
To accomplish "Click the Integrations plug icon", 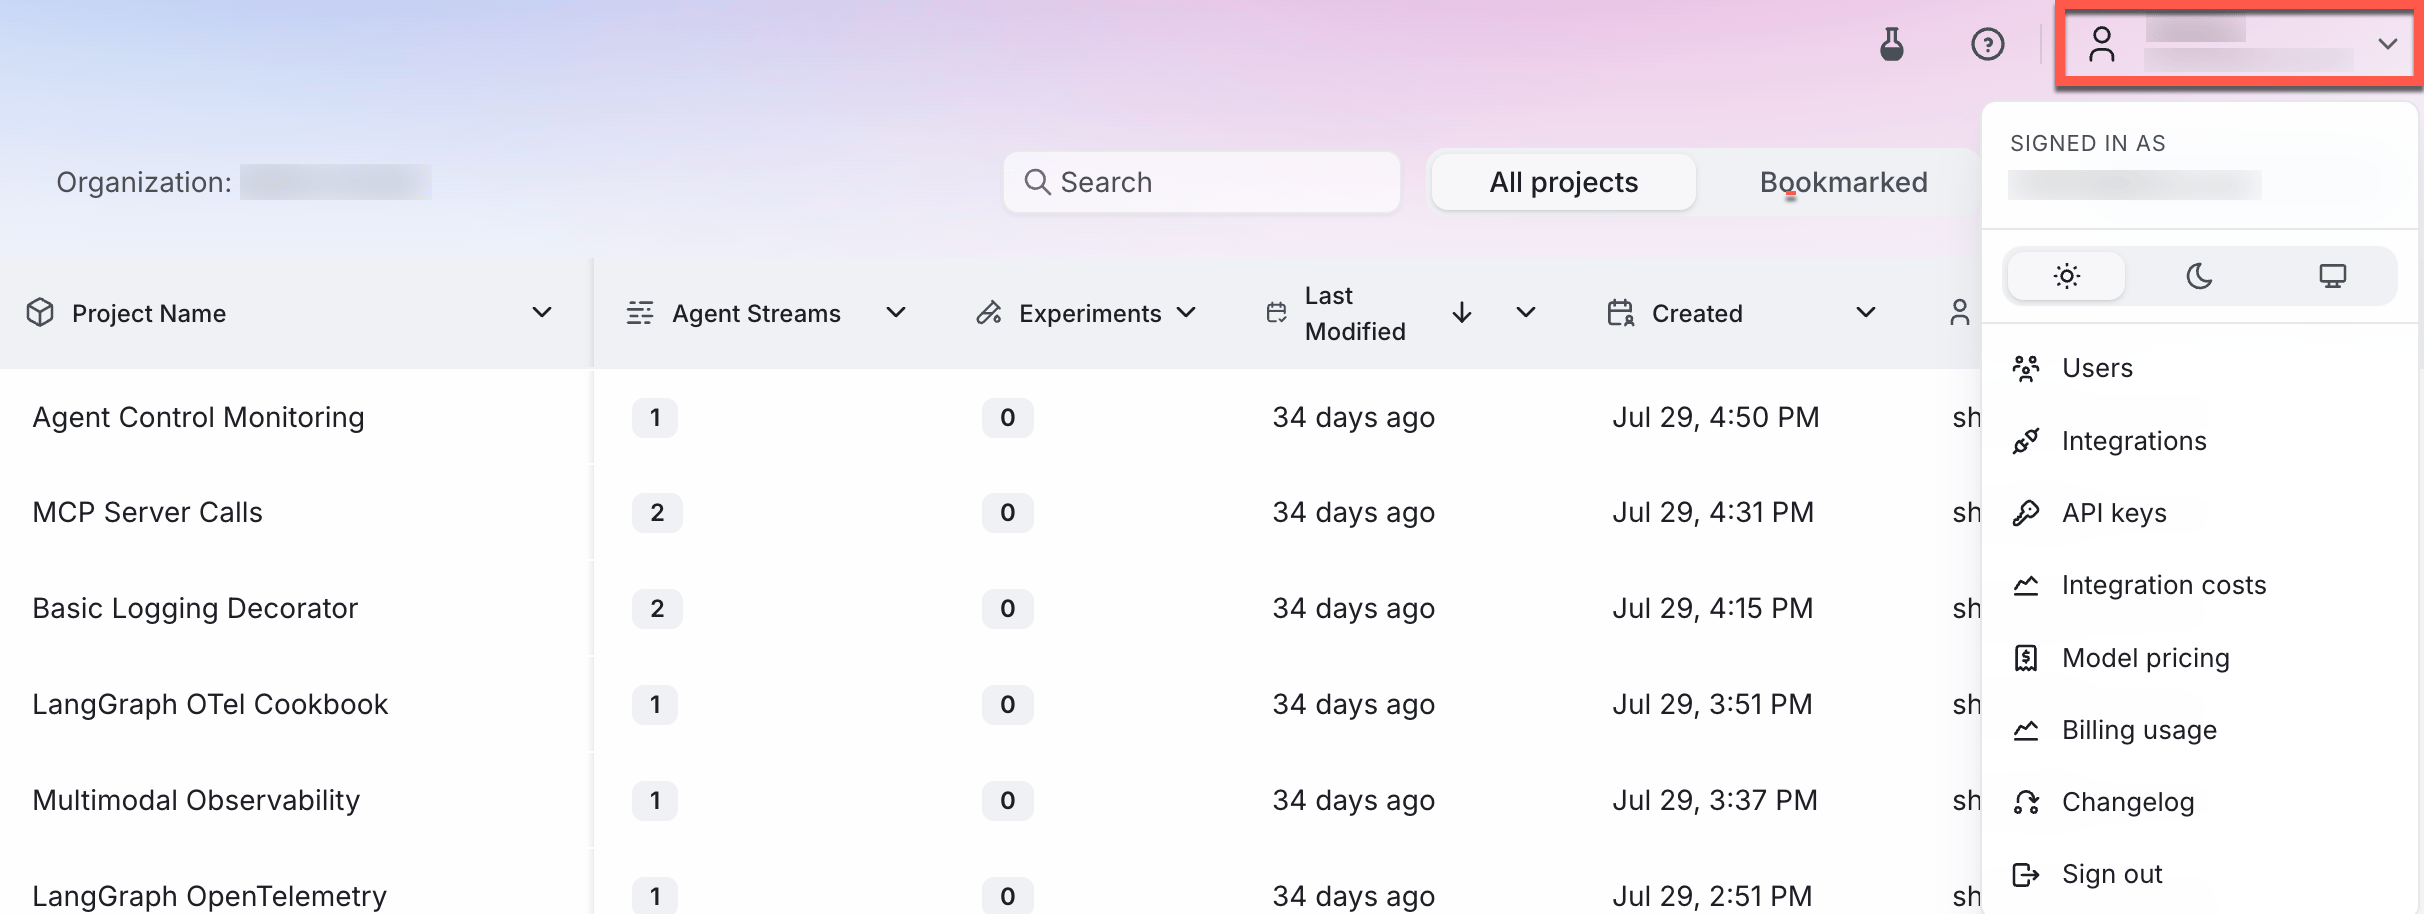I will coord(2026,441).
